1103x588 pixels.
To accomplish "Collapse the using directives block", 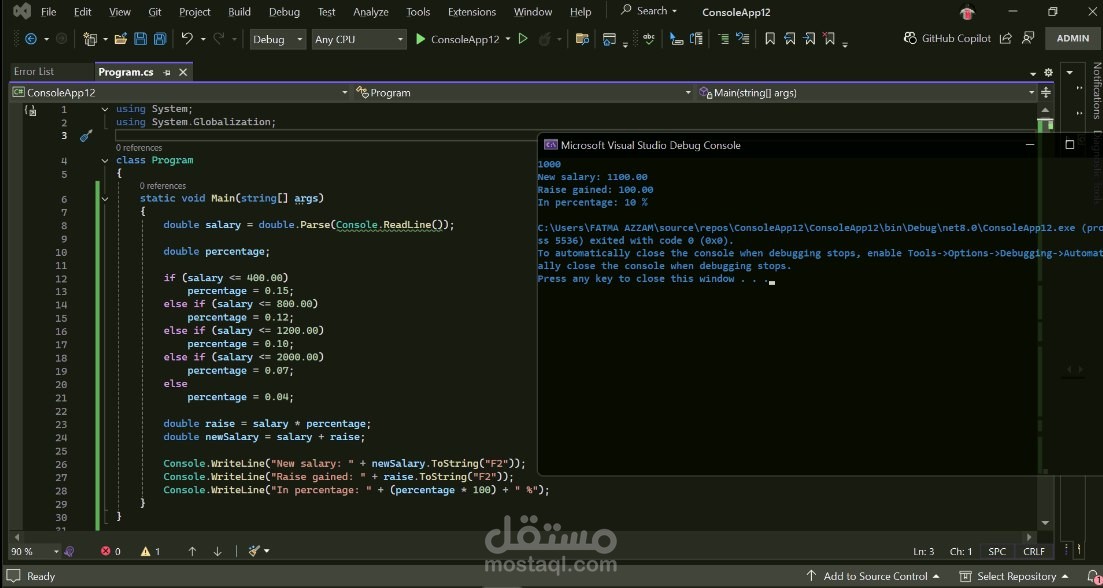I will click(x=105, y=109).
